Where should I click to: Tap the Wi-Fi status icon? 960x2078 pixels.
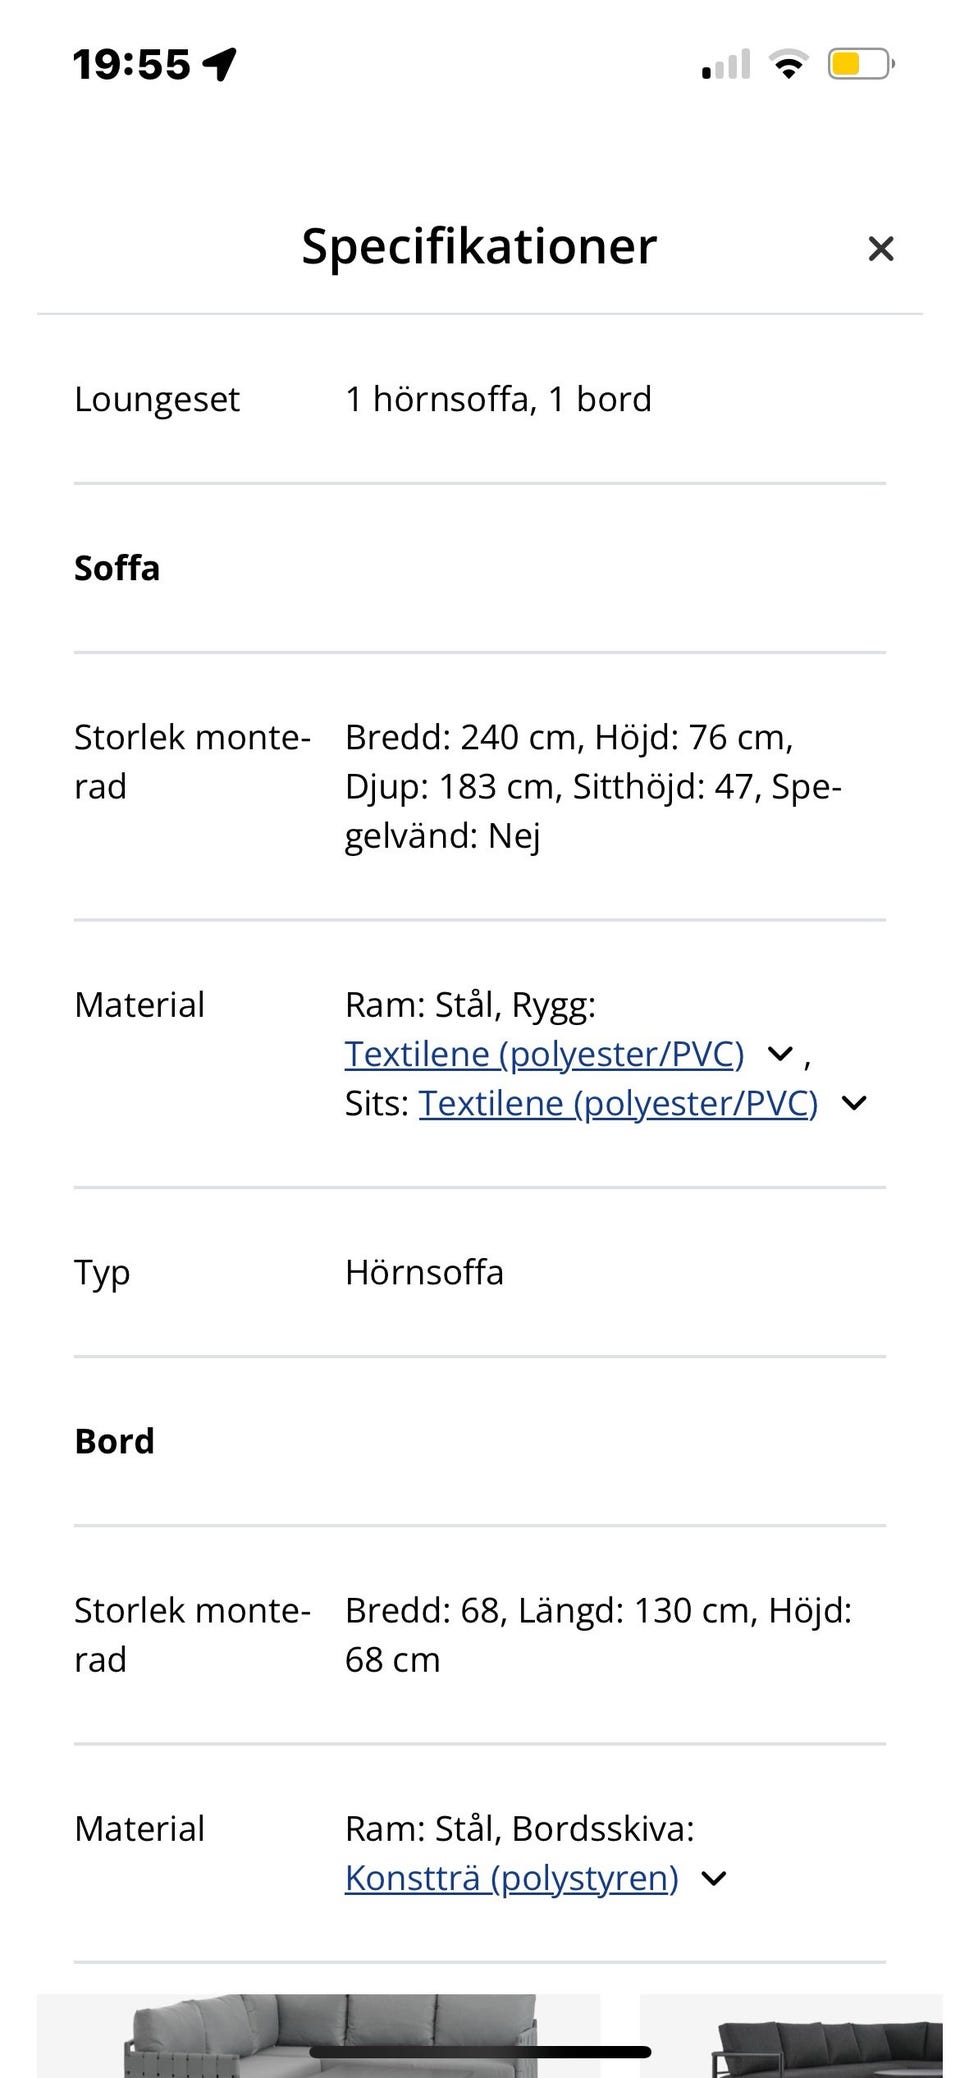pos(788,64)
